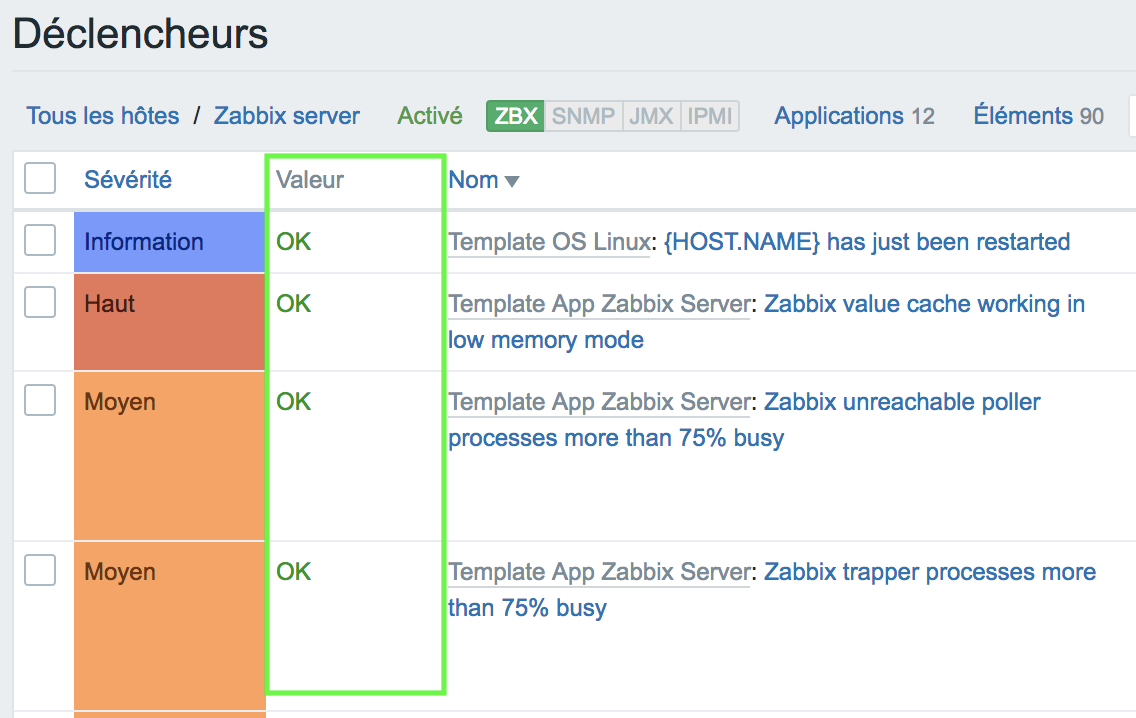Image resolution: width=1136 pixels, height=718 pixels.
Task: Click the Activé host status link
Action: pyautogui.click(x=430, y=116)
